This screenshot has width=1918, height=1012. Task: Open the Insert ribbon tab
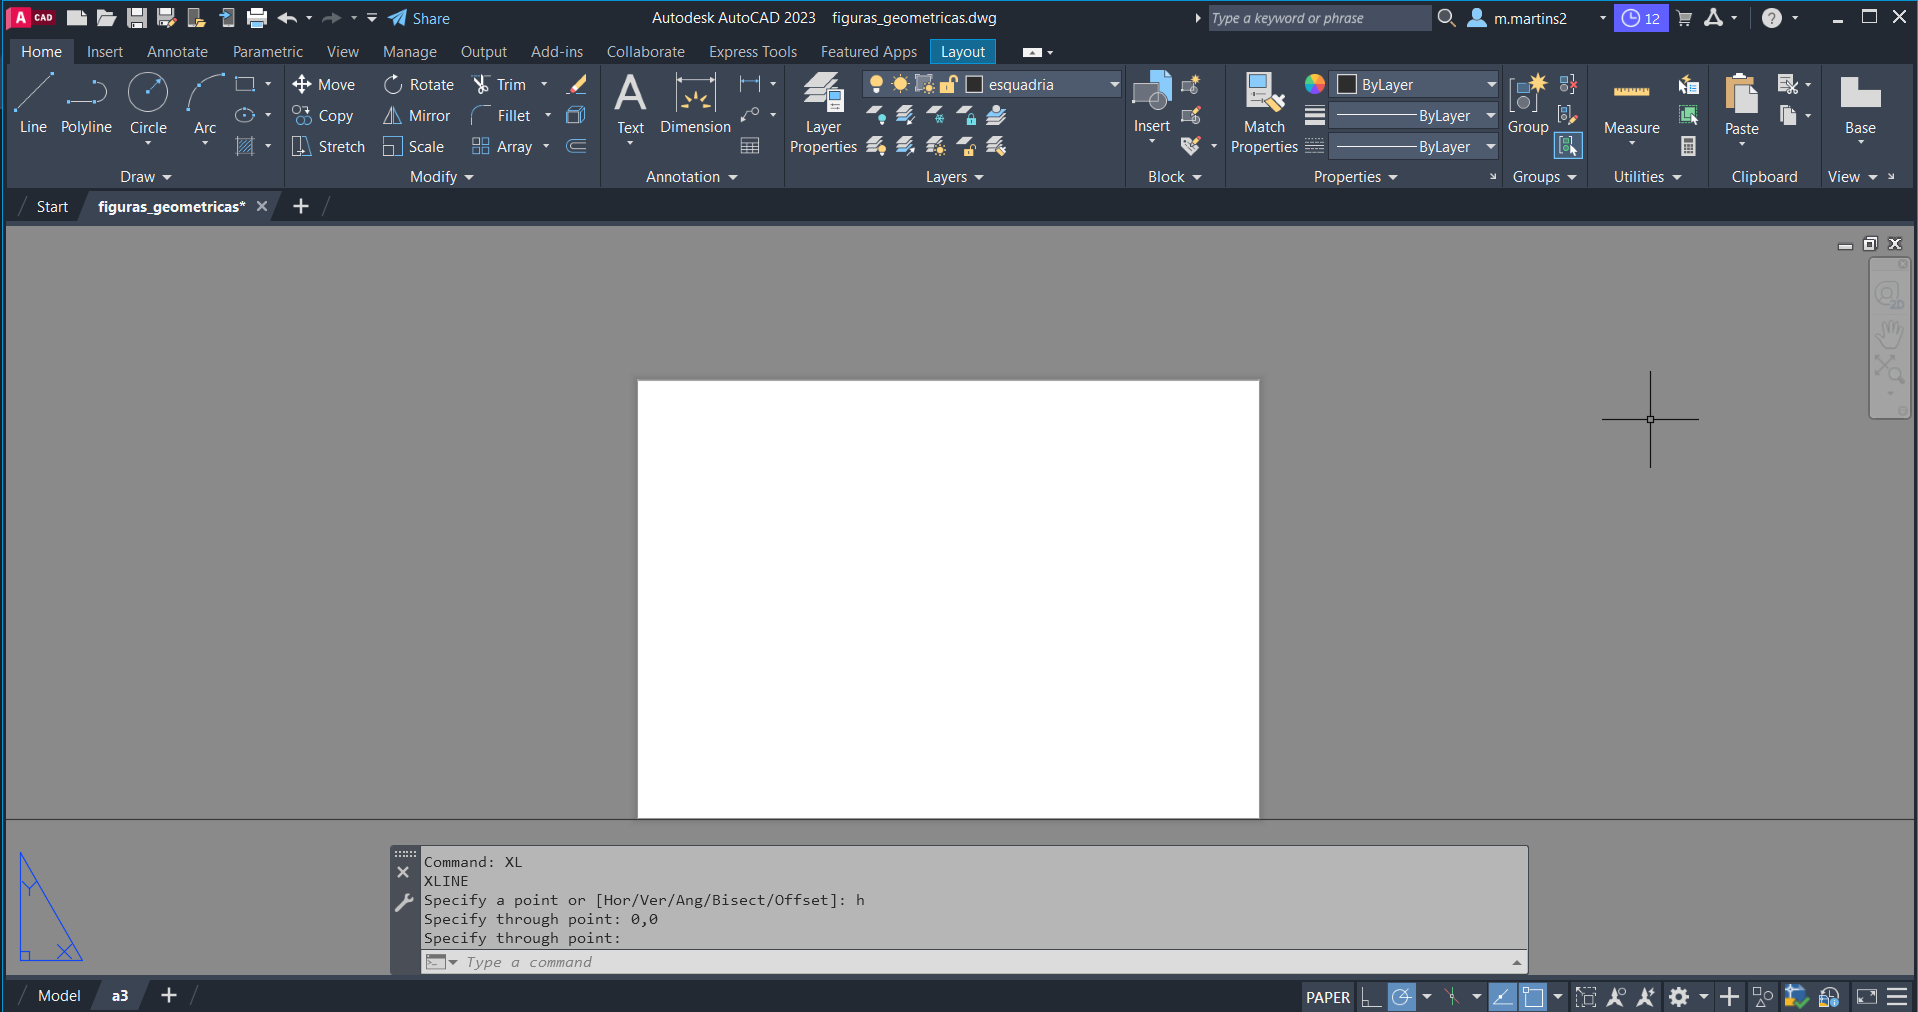pyautogui.click(x=105, y=52)
